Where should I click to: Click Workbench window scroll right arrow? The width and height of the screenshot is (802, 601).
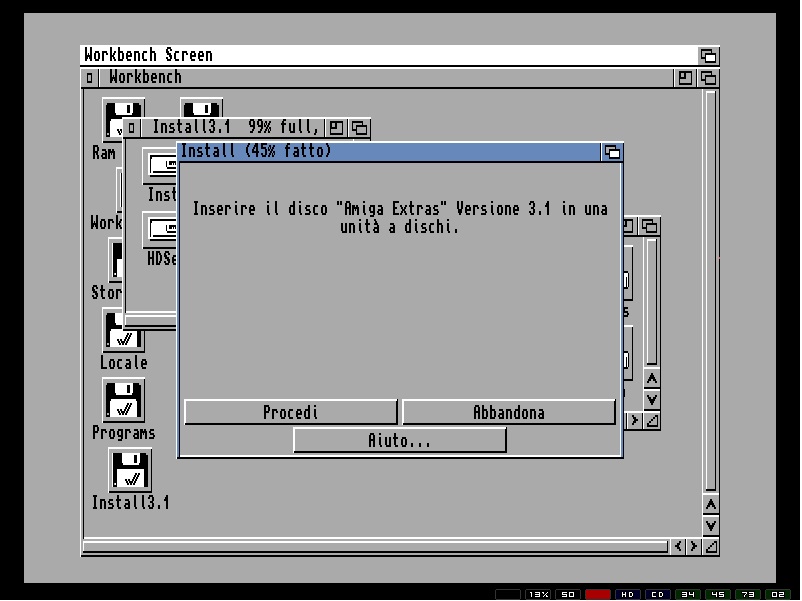[694, 546]
